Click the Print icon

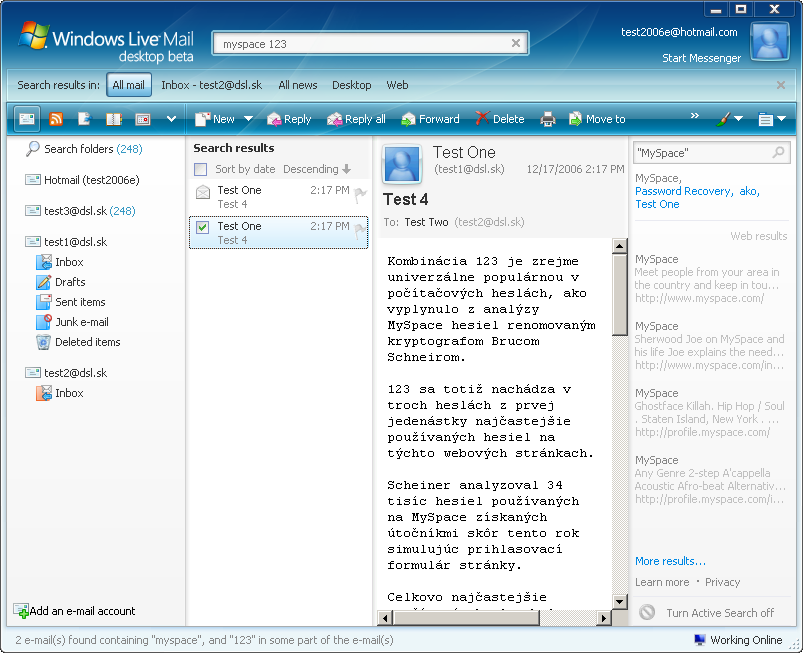click(x=547, y=119)
